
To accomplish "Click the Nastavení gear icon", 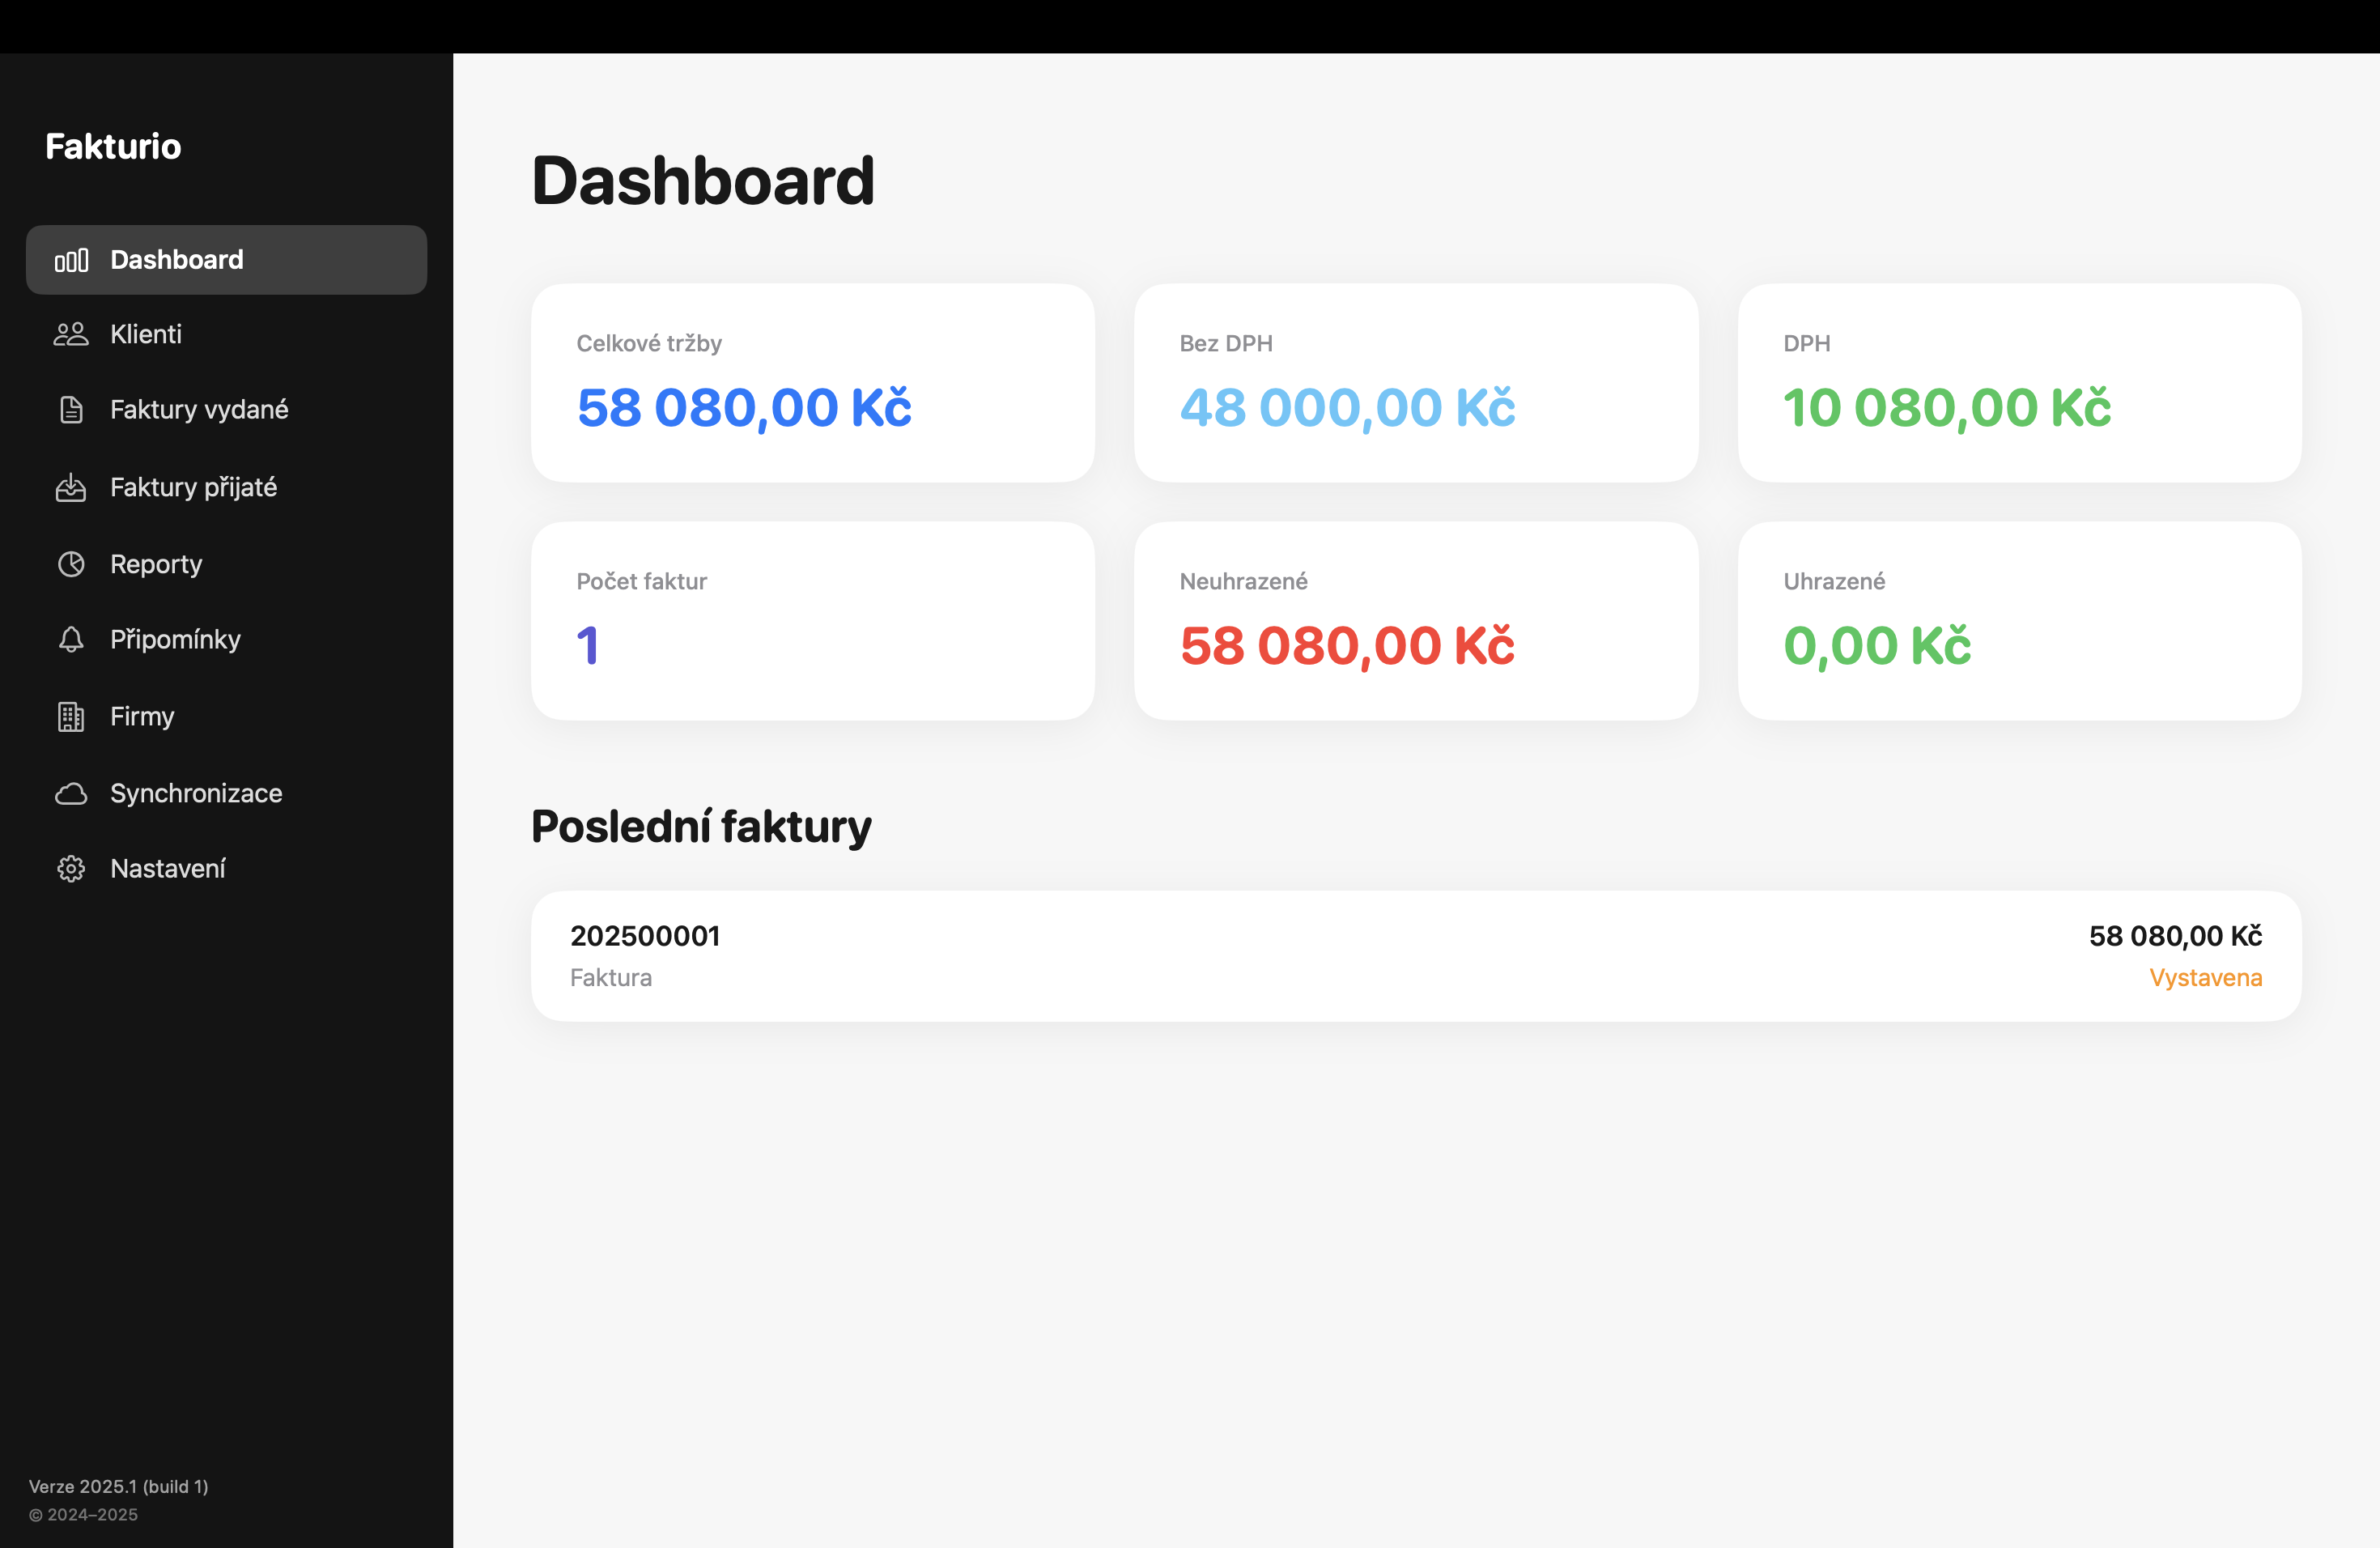I will [71, 868].
